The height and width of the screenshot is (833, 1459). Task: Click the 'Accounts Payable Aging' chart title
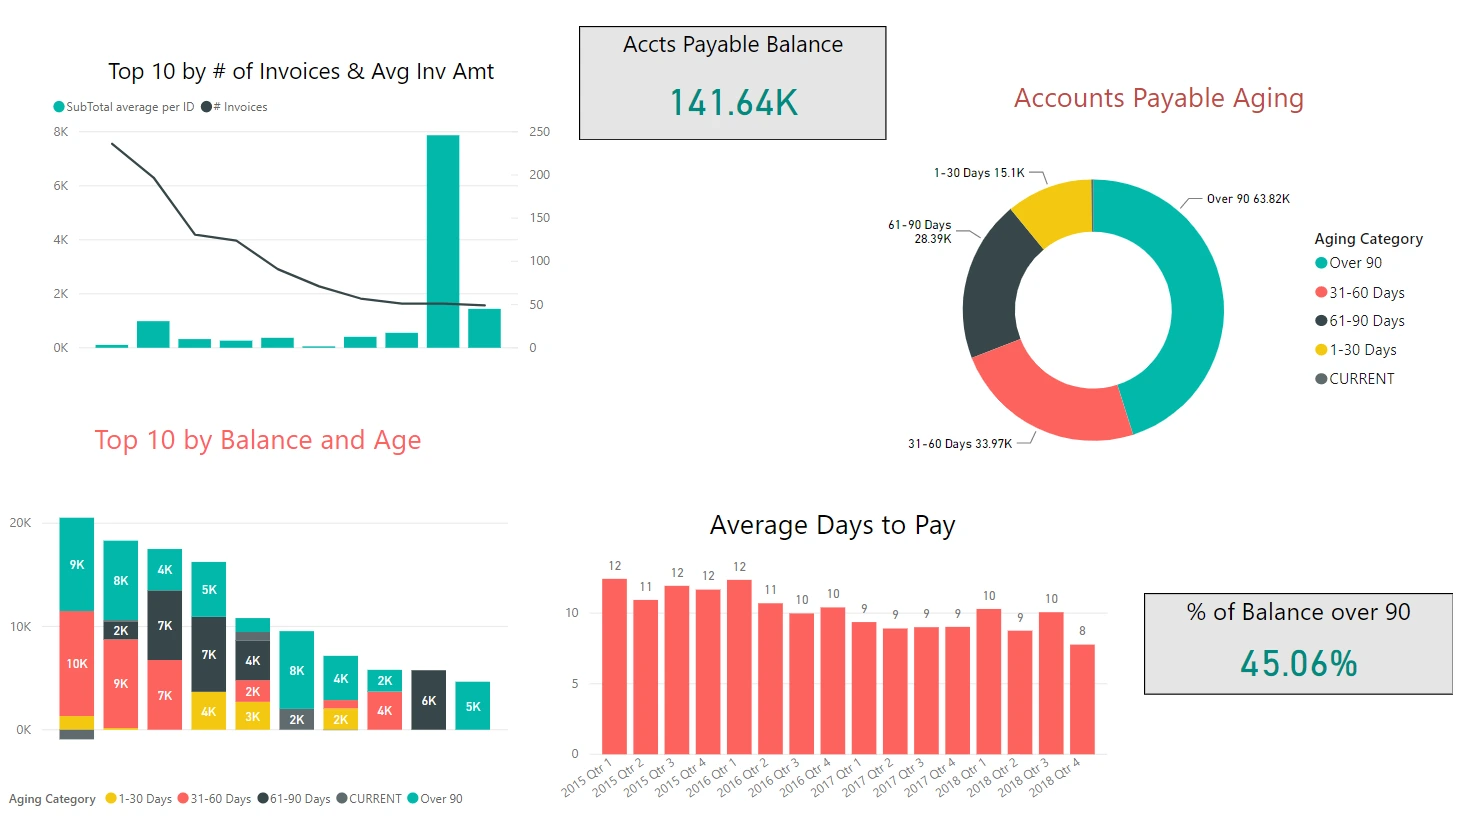[1158, 98]
